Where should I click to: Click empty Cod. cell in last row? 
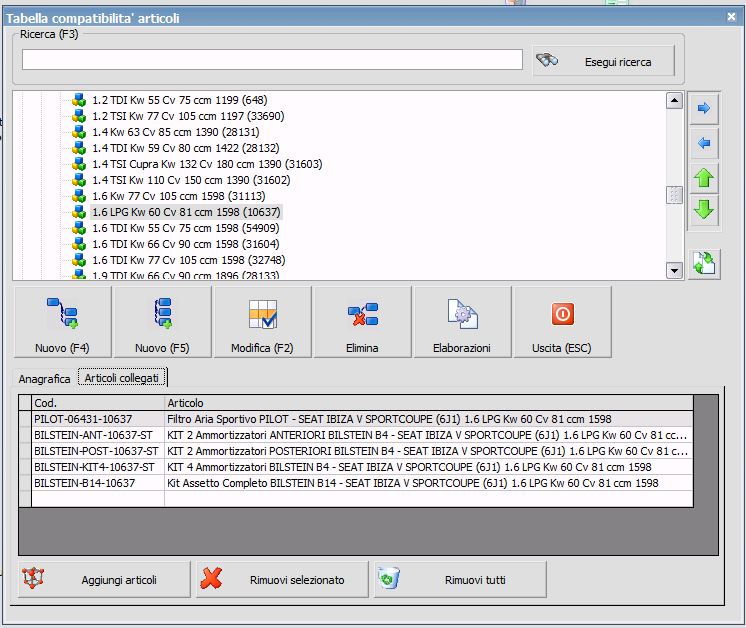[98, 499]
